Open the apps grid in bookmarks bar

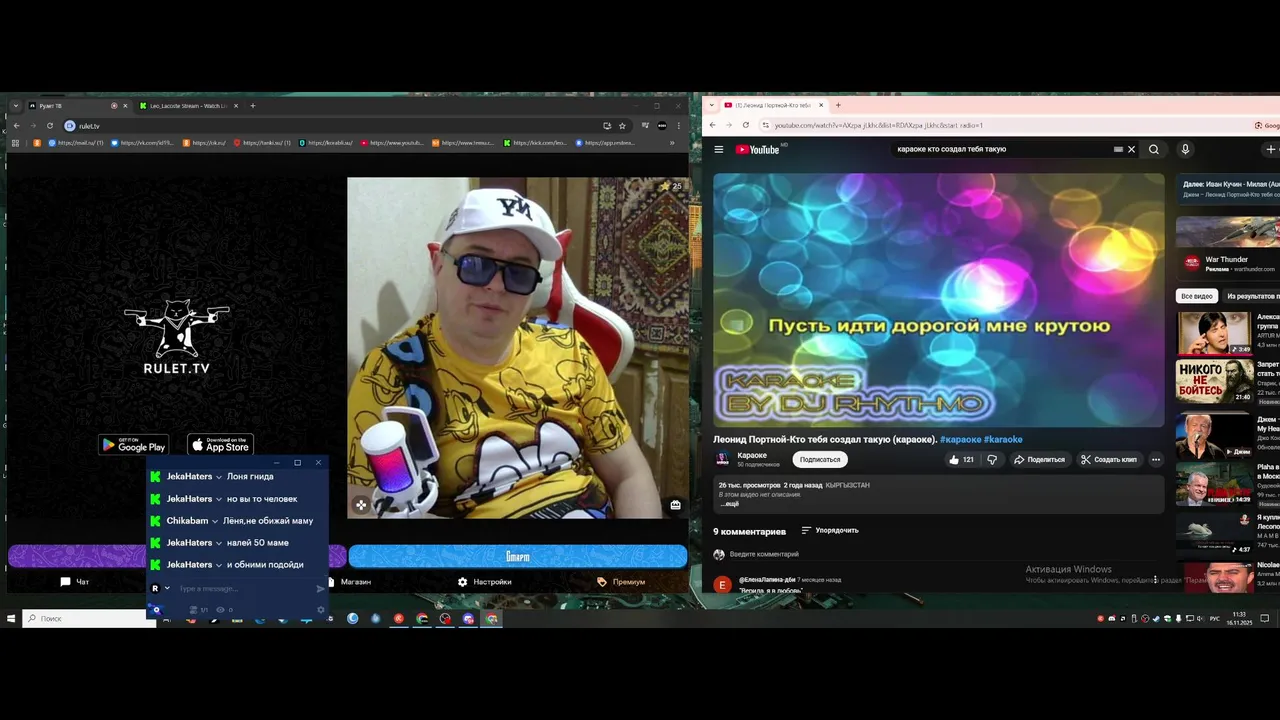(x=15, y=143)
